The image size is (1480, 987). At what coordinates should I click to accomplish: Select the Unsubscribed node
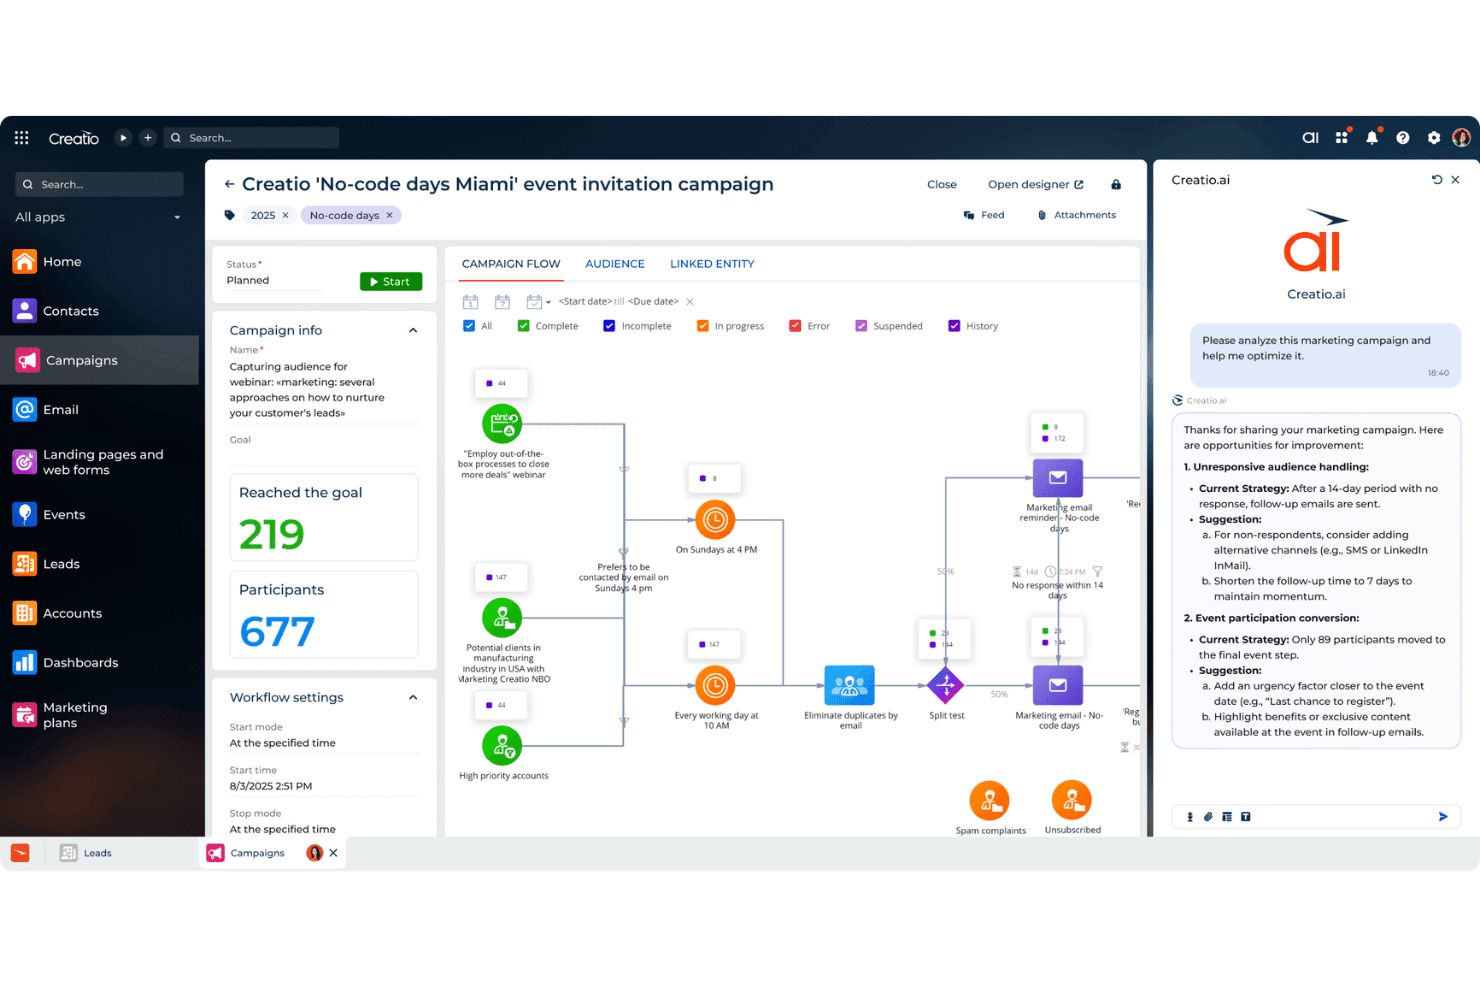coord(1071,800)
